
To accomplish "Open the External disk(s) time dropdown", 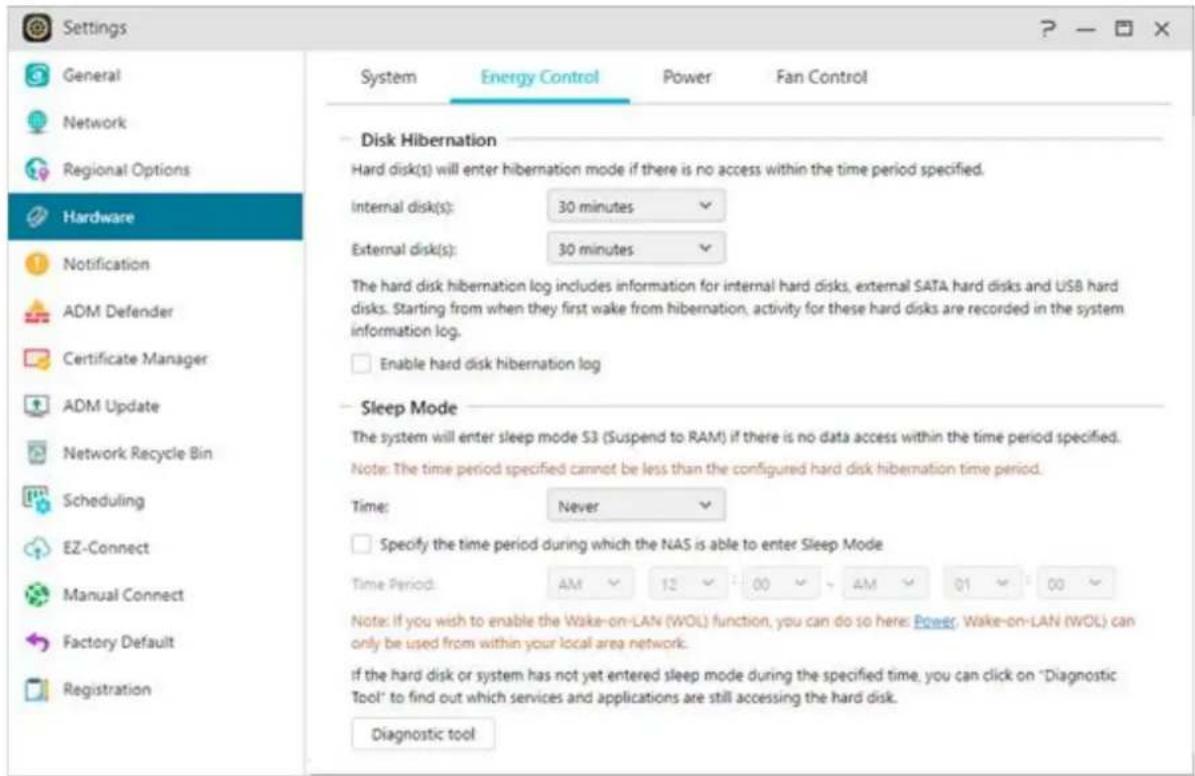I will click(635, 248).
